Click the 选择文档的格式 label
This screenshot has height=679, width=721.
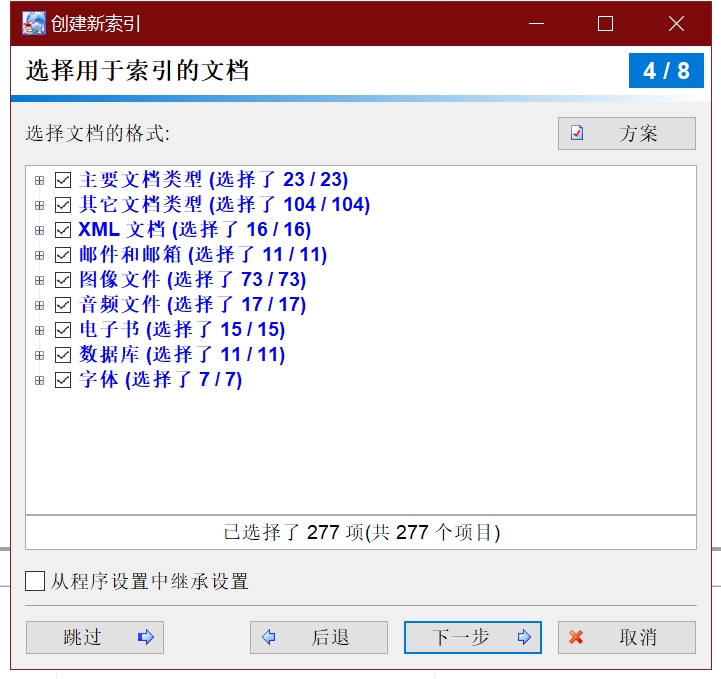click(x=97, y=133)
